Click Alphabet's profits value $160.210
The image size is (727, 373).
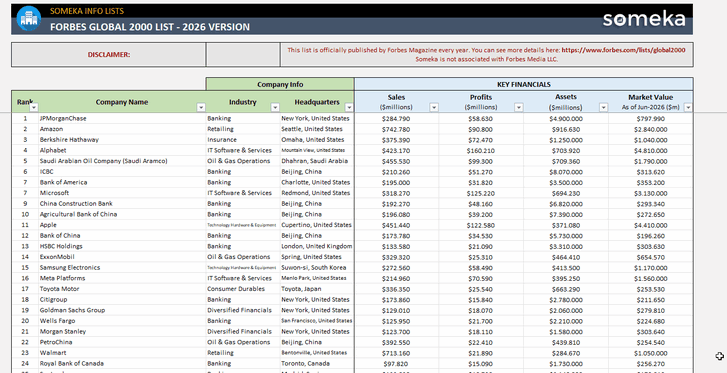point(481,150)
